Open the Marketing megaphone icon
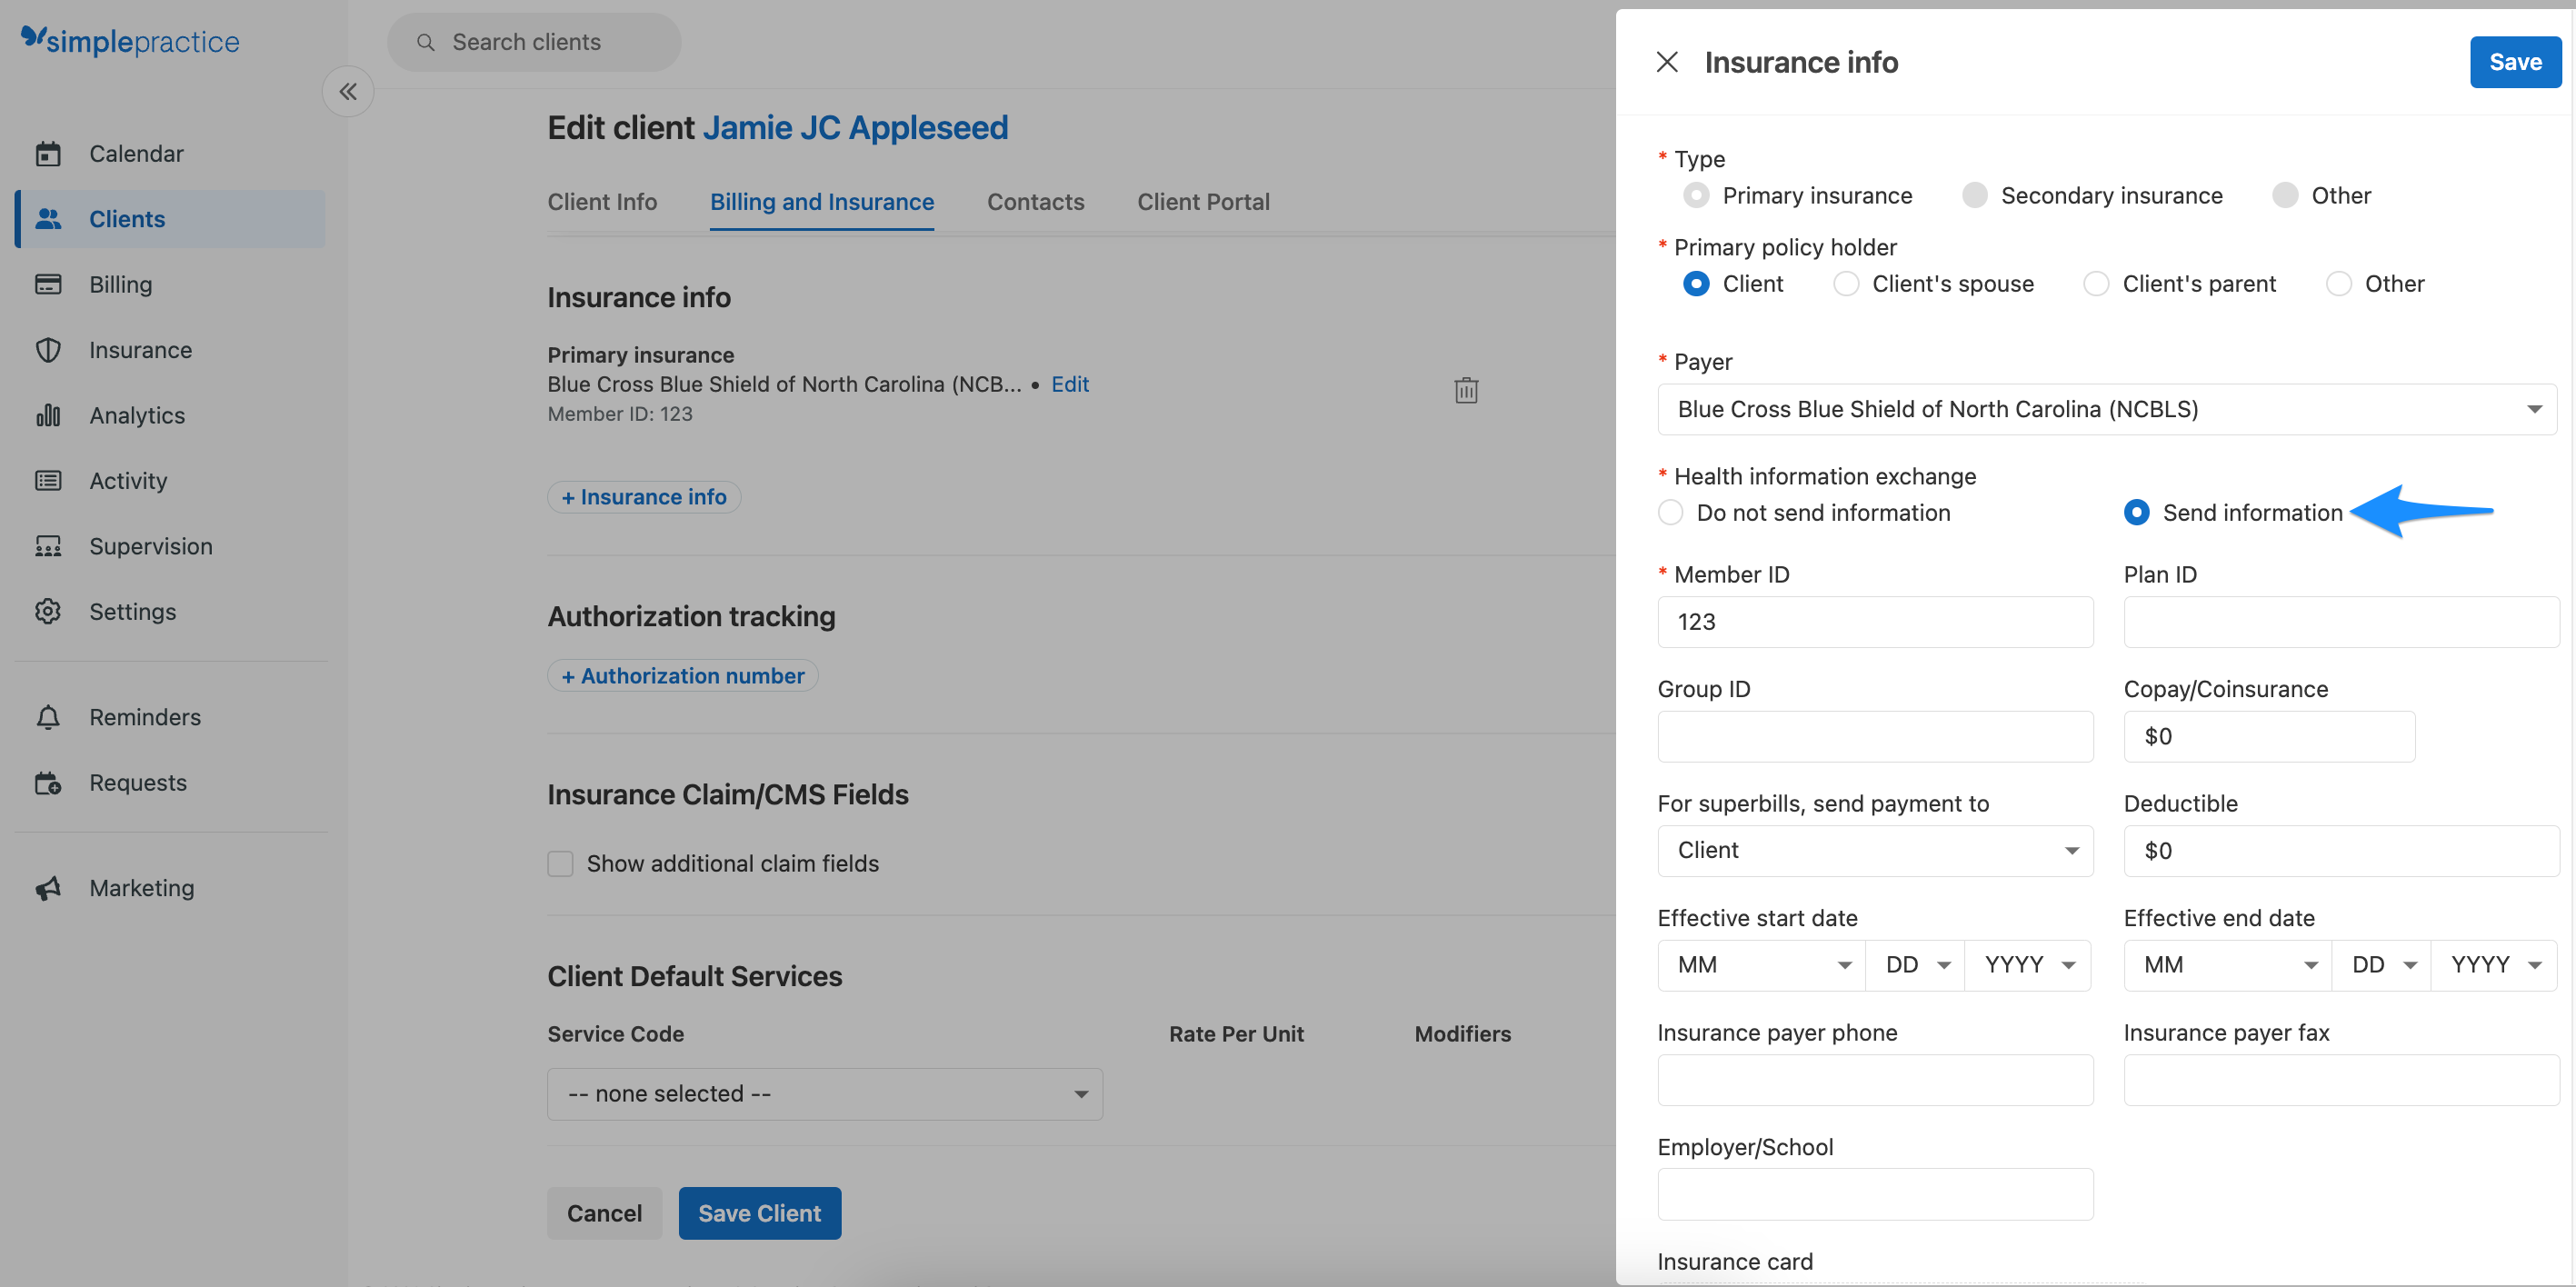Screen dimensions: 2576x1287 tap(48, 888)
